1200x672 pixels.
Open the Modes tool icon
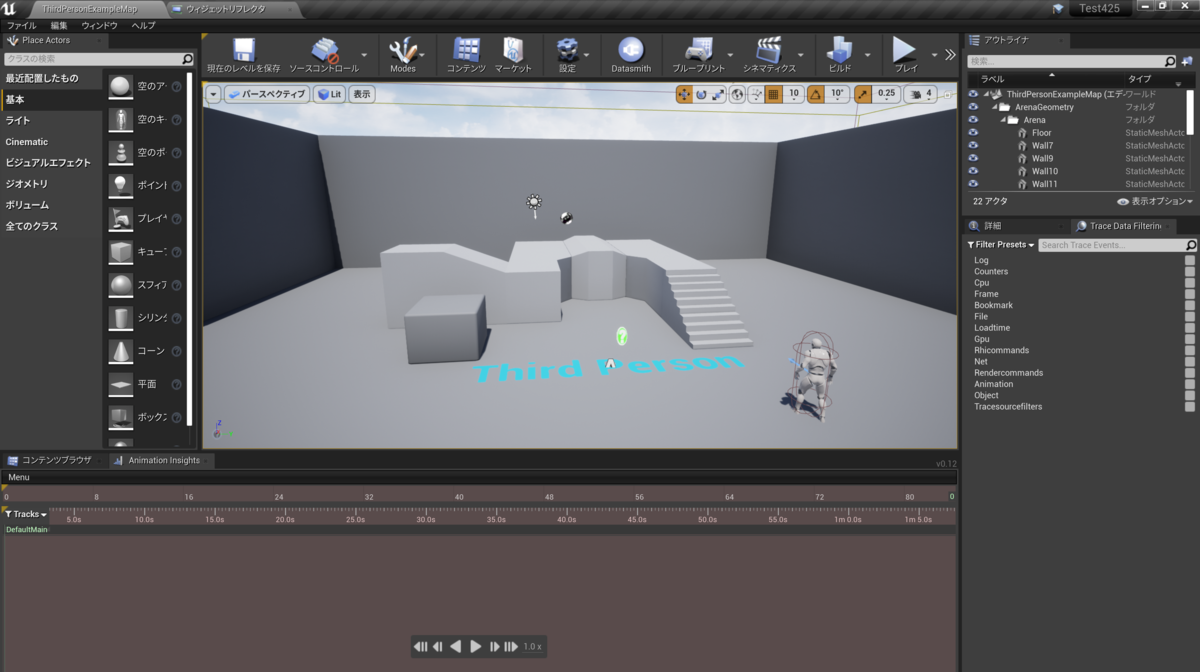pos(402,50)
